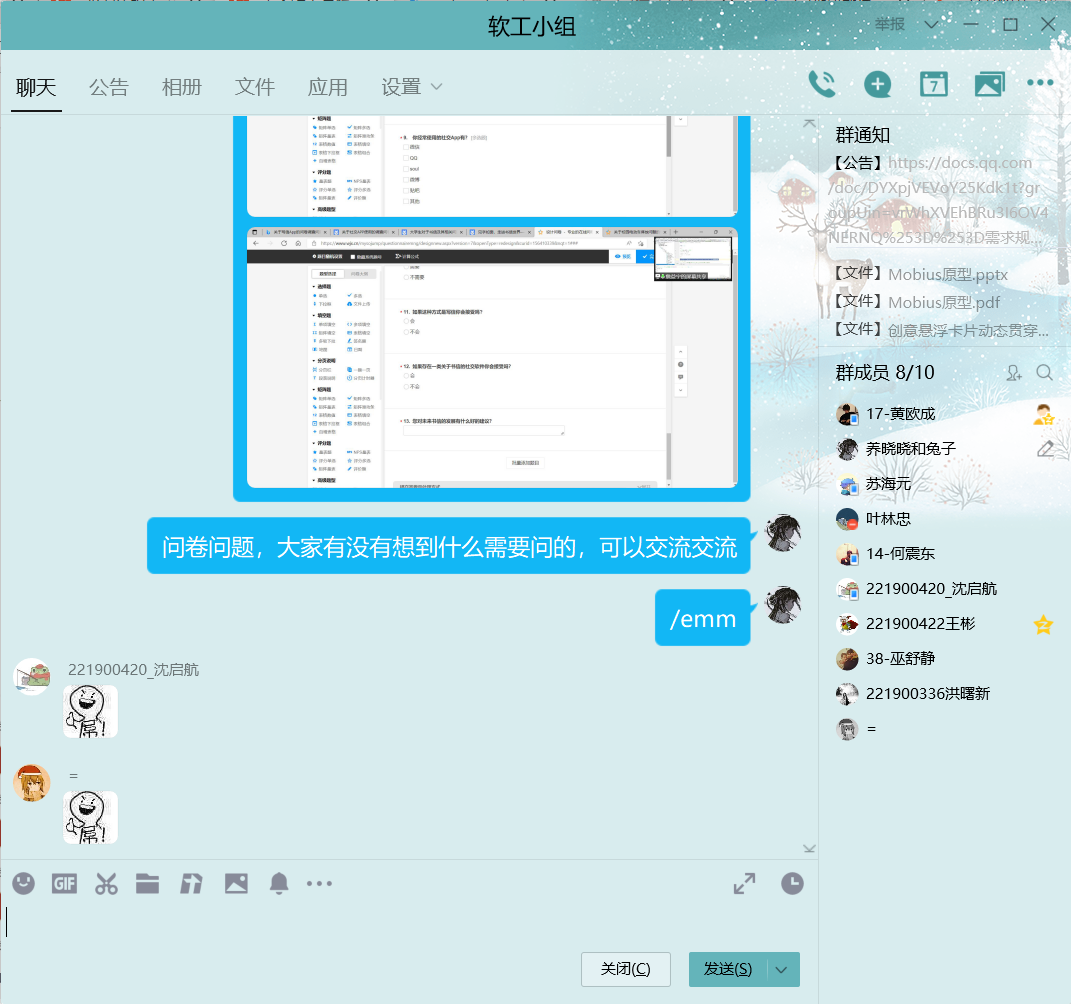
Task: Open the 应用 tab
Action: pos(328,87)
